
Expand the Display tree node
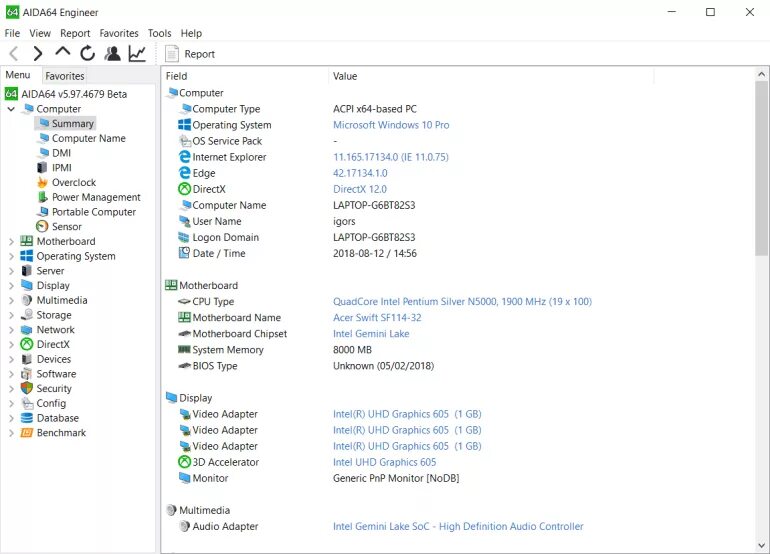pyautogui.click(x=11, y=285)
